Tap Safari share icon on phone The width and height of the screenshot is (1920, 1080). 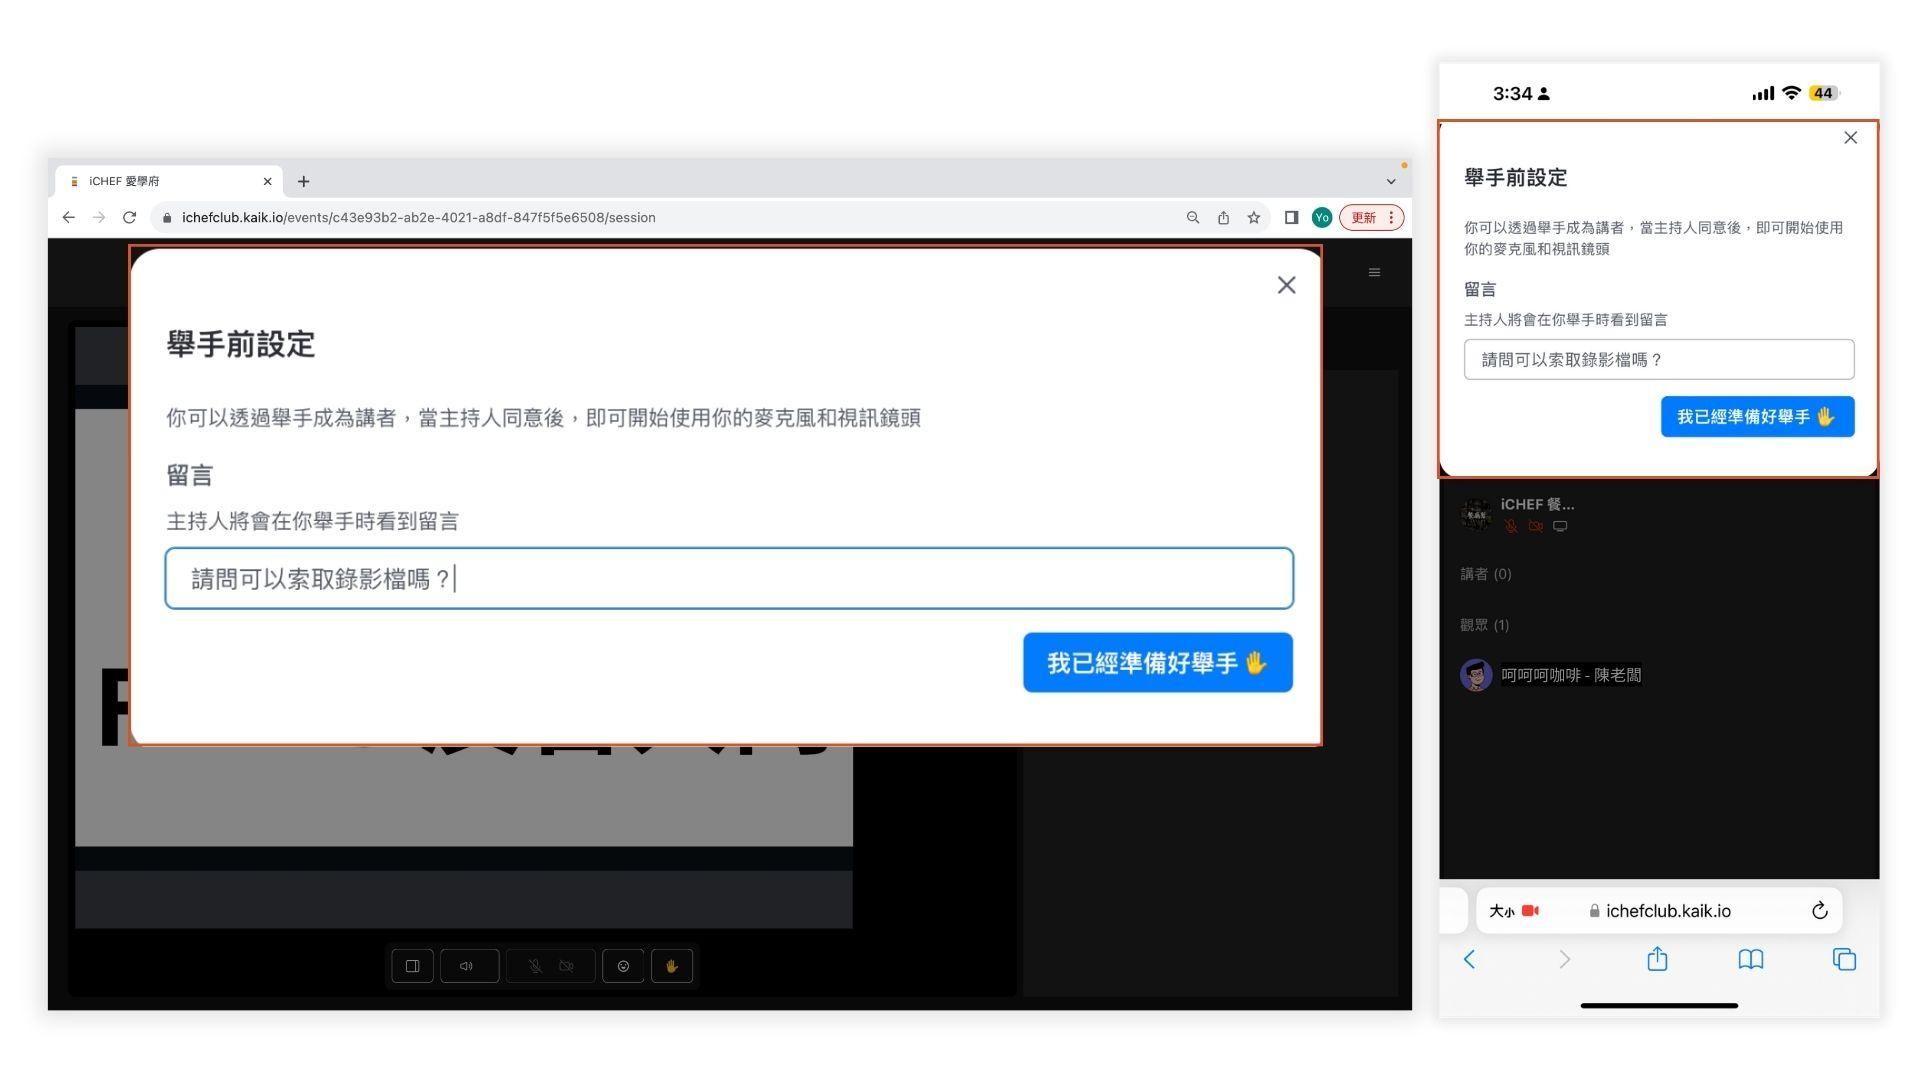click(x=1657, y=960)
